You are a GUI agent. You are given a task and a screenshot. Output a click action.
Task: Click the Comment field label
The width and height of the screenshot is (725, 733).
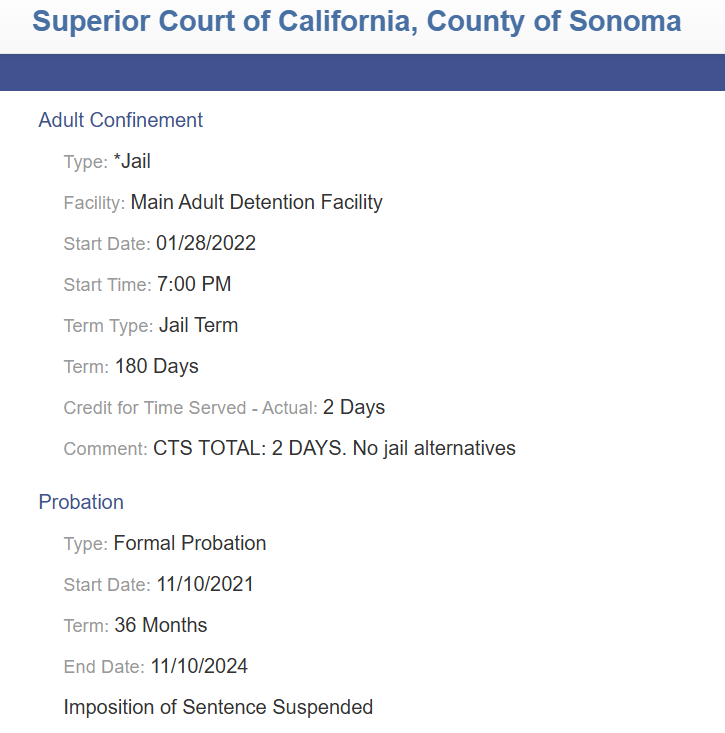point(106,449)
